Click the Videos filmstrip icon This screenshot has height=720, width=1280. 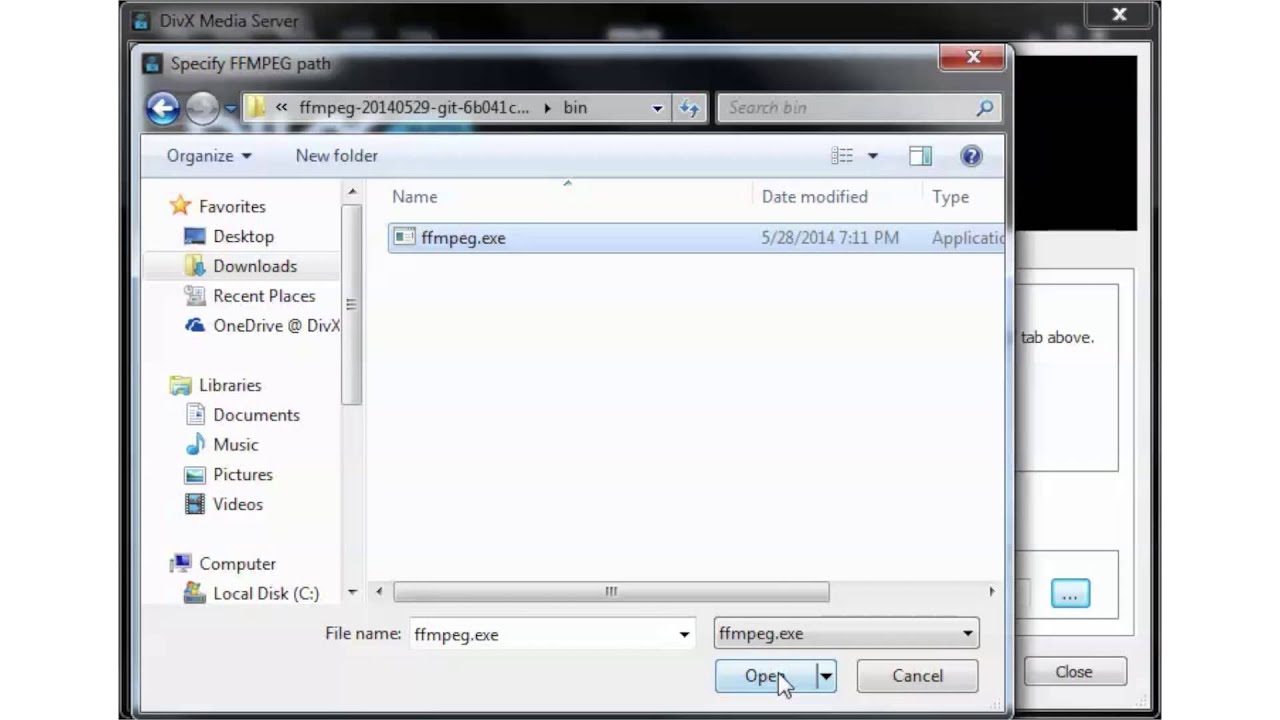(195, 504)
